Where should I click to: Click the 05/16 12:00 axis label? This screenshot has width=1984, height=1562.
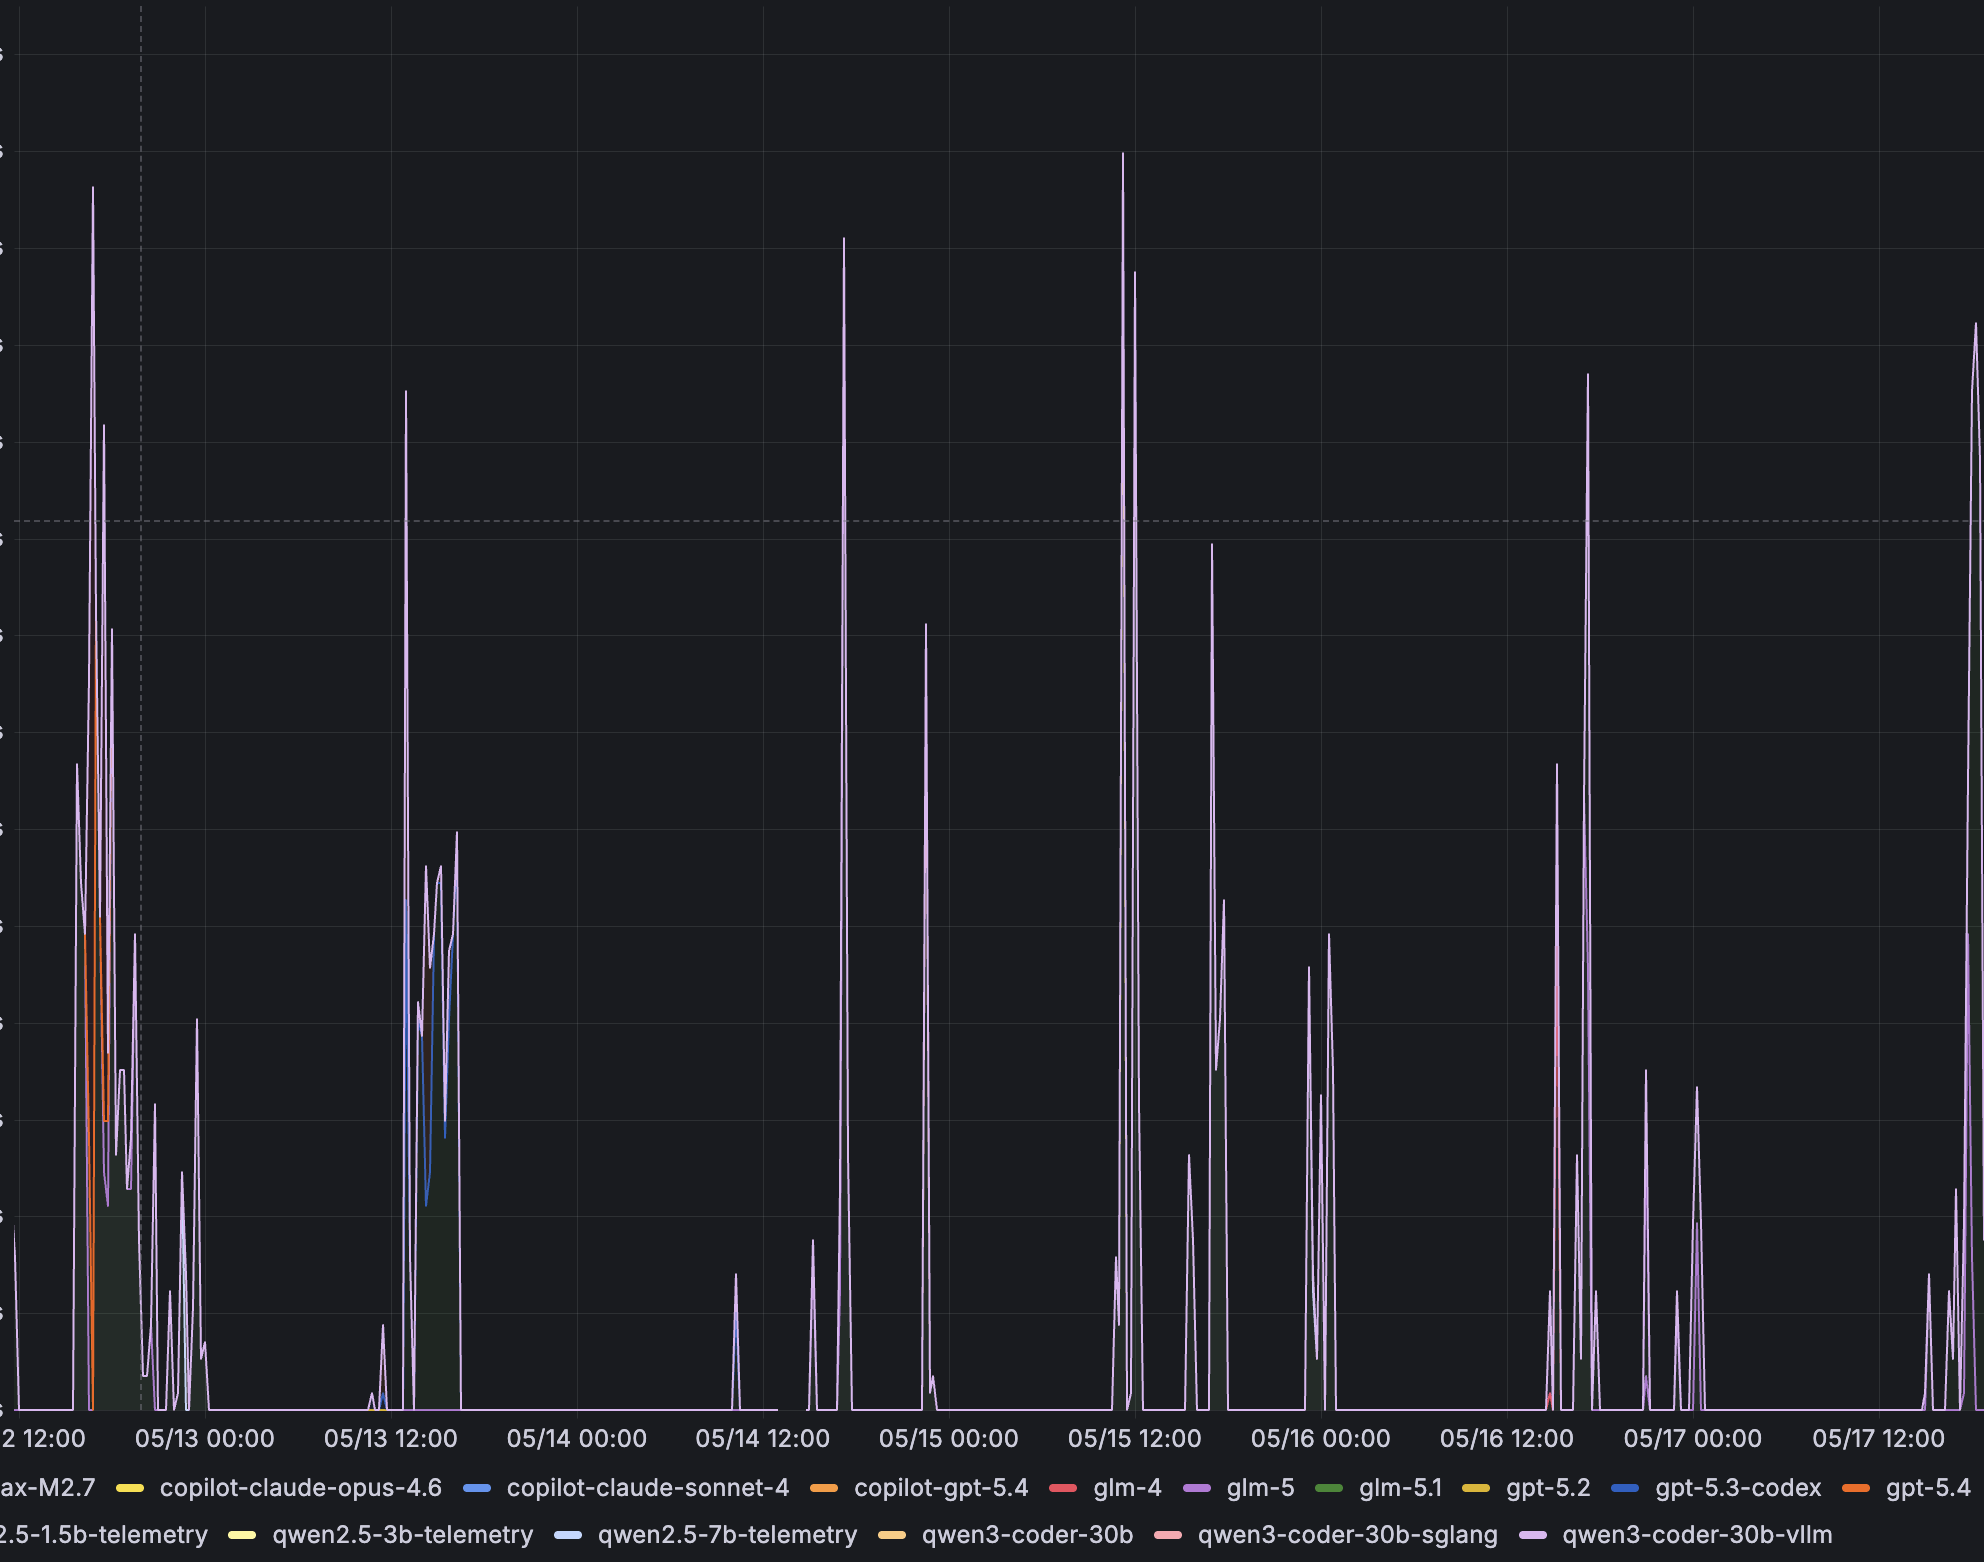click(1507, 1439)
